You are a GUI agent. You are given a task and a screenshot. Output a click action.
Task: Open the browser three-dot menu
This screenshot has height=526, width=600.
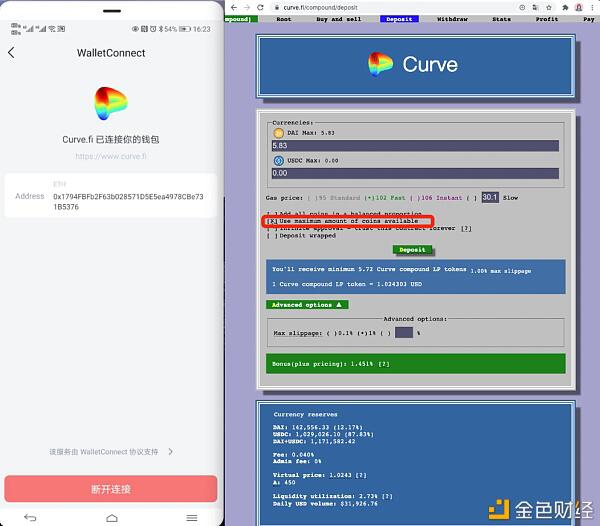(592, 7)
